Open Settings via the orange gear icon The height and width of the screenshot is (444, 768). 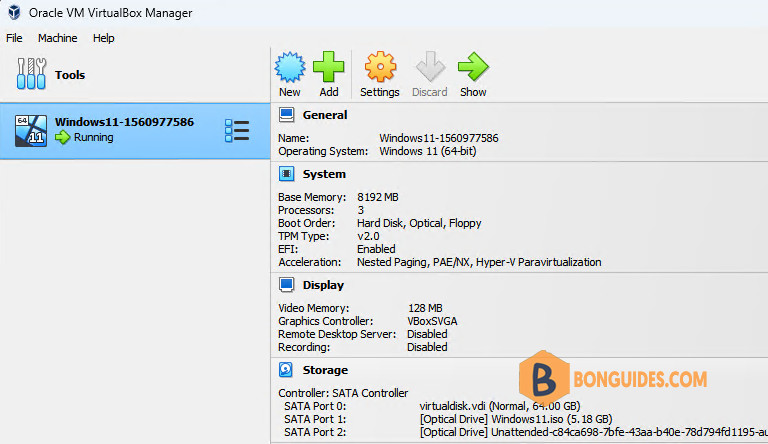pos(380,67)
